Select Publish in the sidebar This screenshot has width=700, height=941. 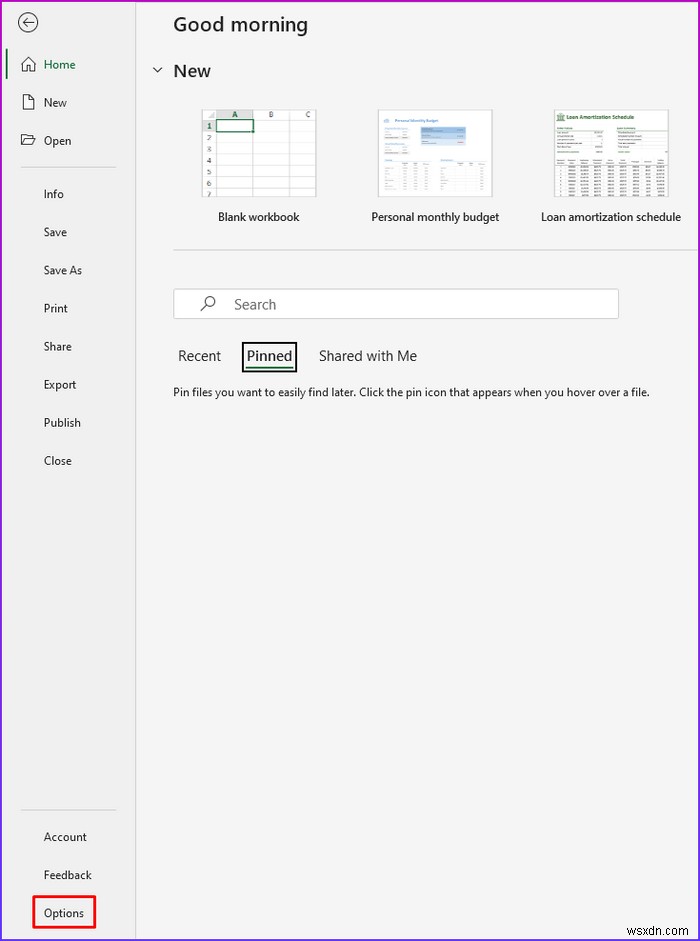62,422
